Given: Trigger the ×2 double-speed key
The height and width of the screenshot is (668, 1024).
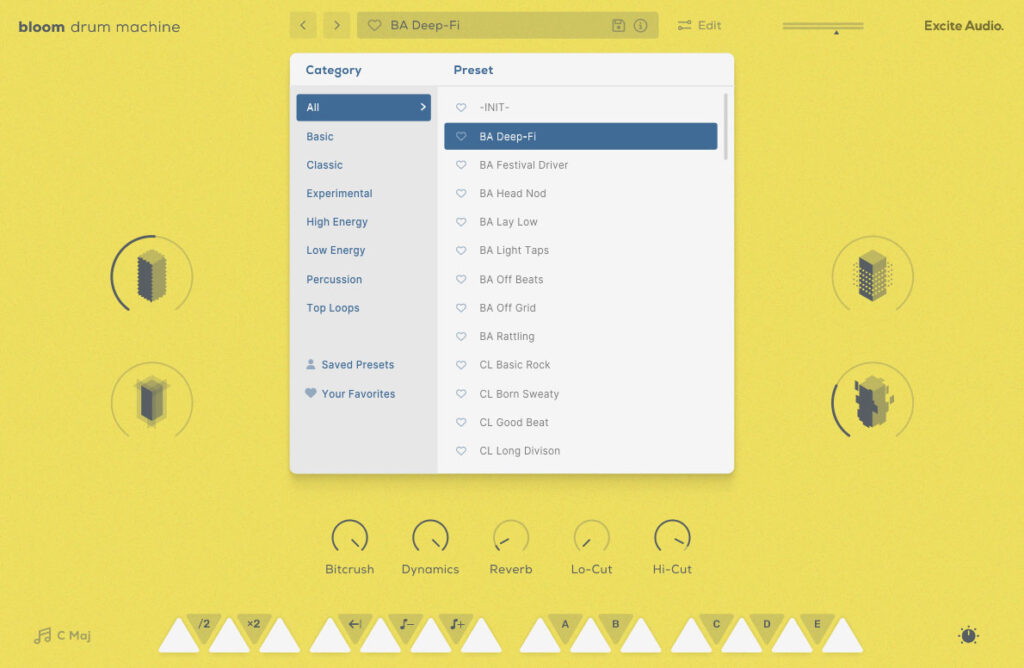Looking at the screenshot, I should [253, 626].
